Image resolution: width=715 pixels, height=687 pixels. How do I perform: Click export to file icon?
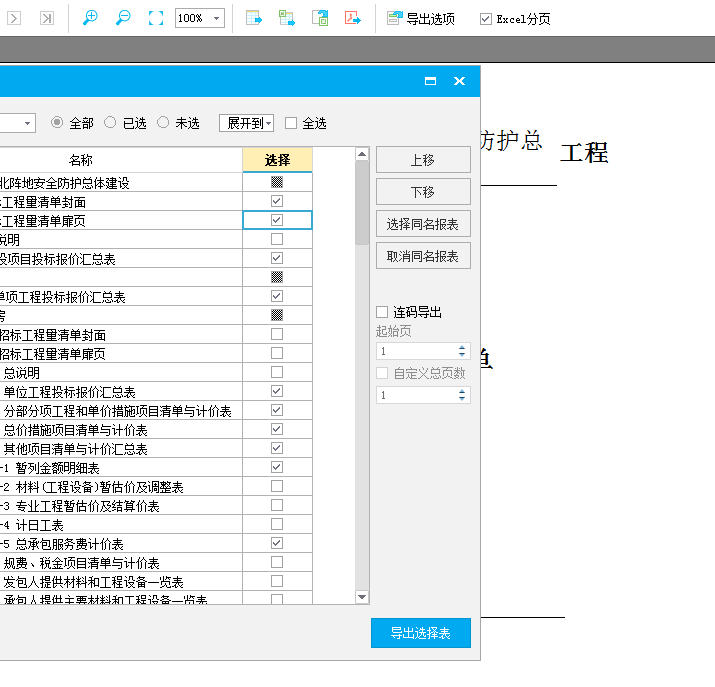pos(320,18)
